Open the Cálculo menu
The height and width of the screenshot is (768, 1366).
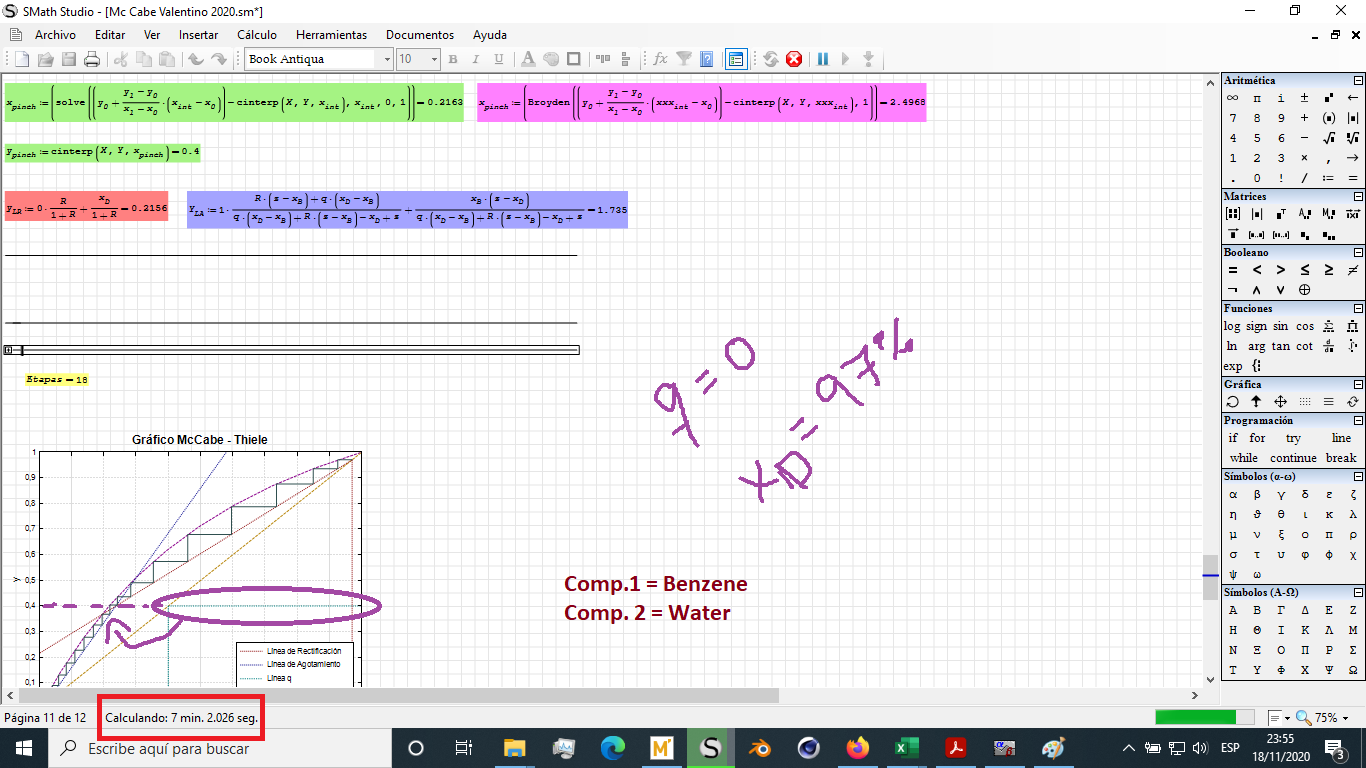(257, 35)
